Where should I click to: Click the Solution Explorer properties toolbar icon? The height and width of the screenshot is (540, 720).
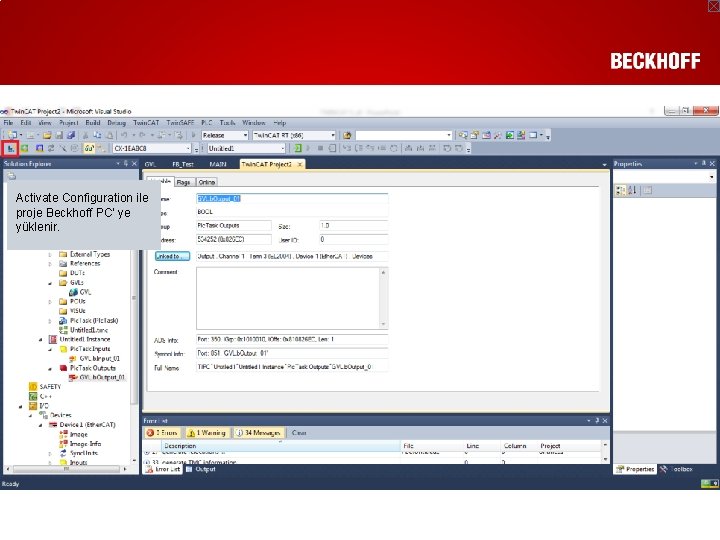pyautogui.click(x=11, y=176)
